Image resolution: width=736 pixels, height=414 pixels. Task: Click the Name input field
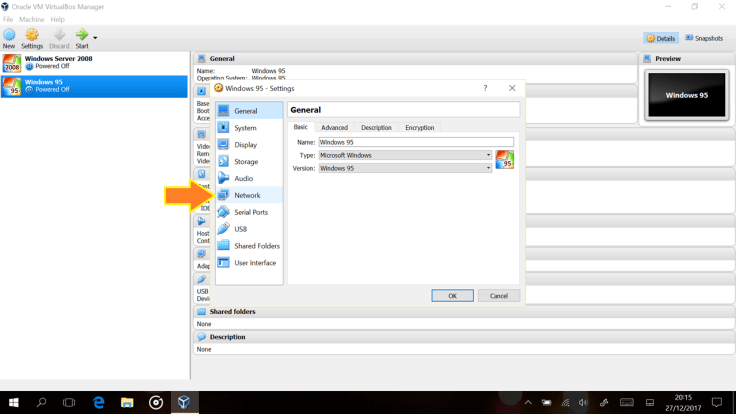[415, 142]
